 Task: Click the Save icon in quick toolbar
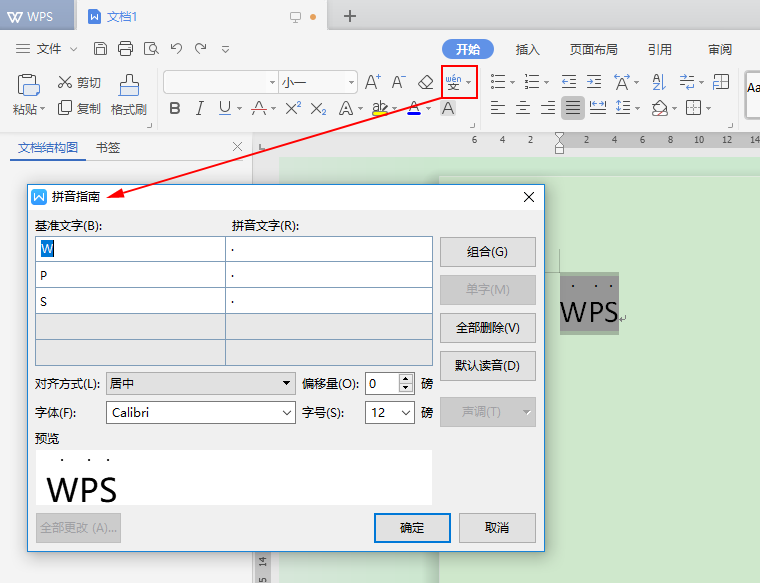point(100,48)
